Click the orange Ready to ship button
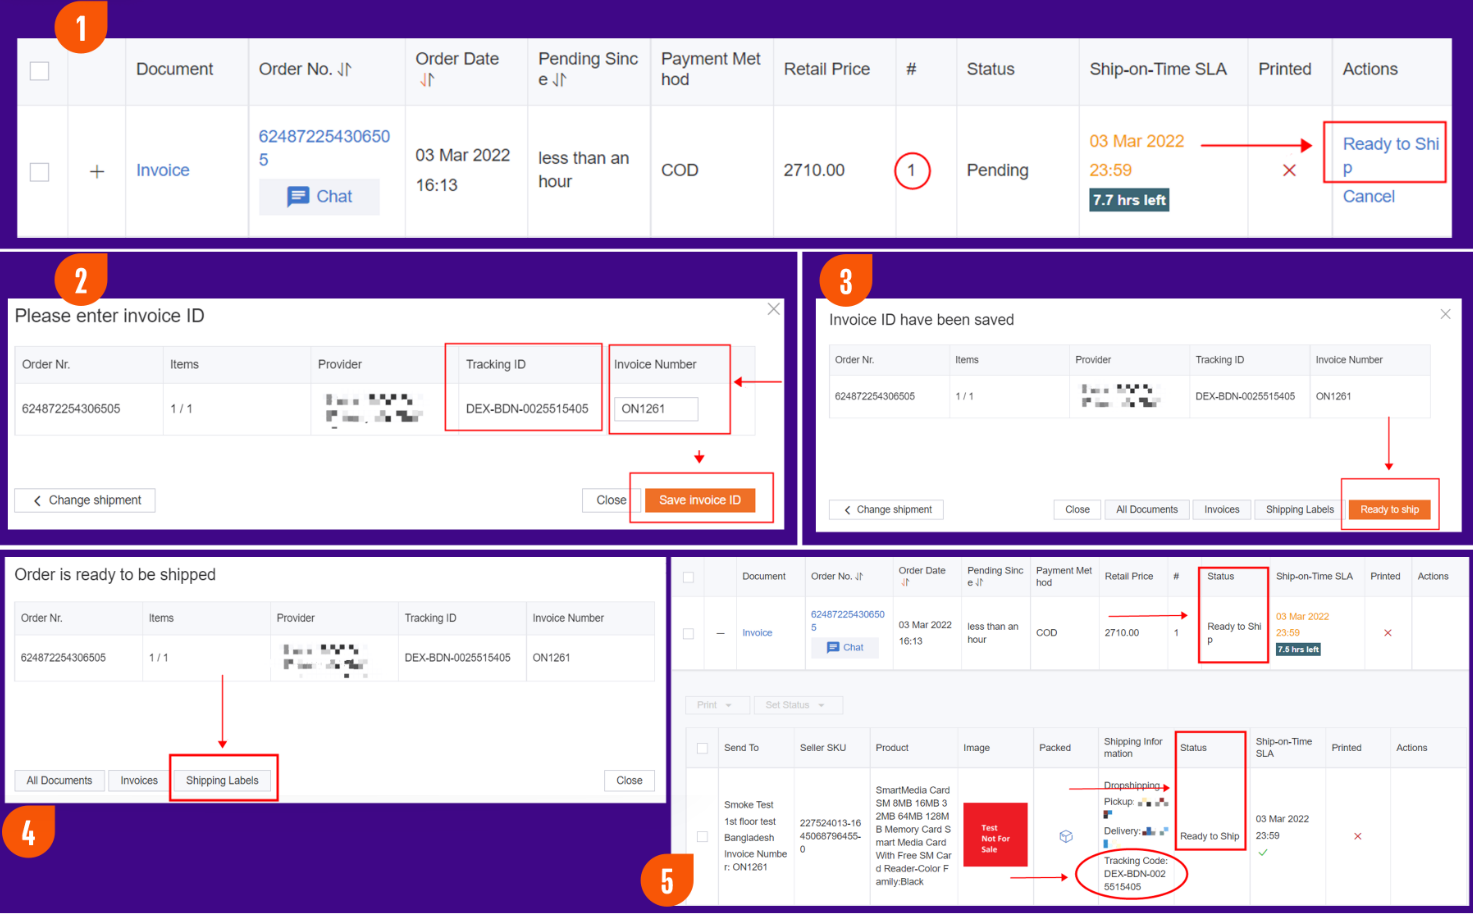 pos(1389,509)
